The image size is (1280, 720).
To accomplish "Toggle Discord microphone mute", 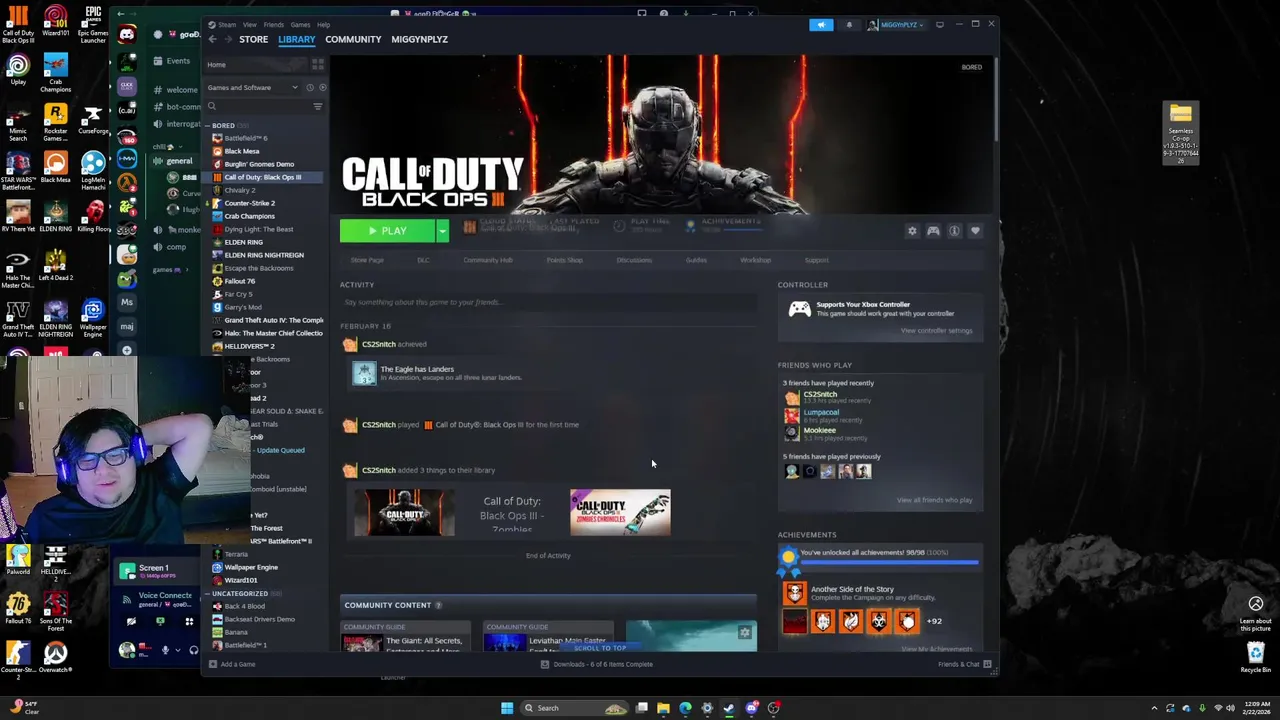I will (x=165, y=650).
